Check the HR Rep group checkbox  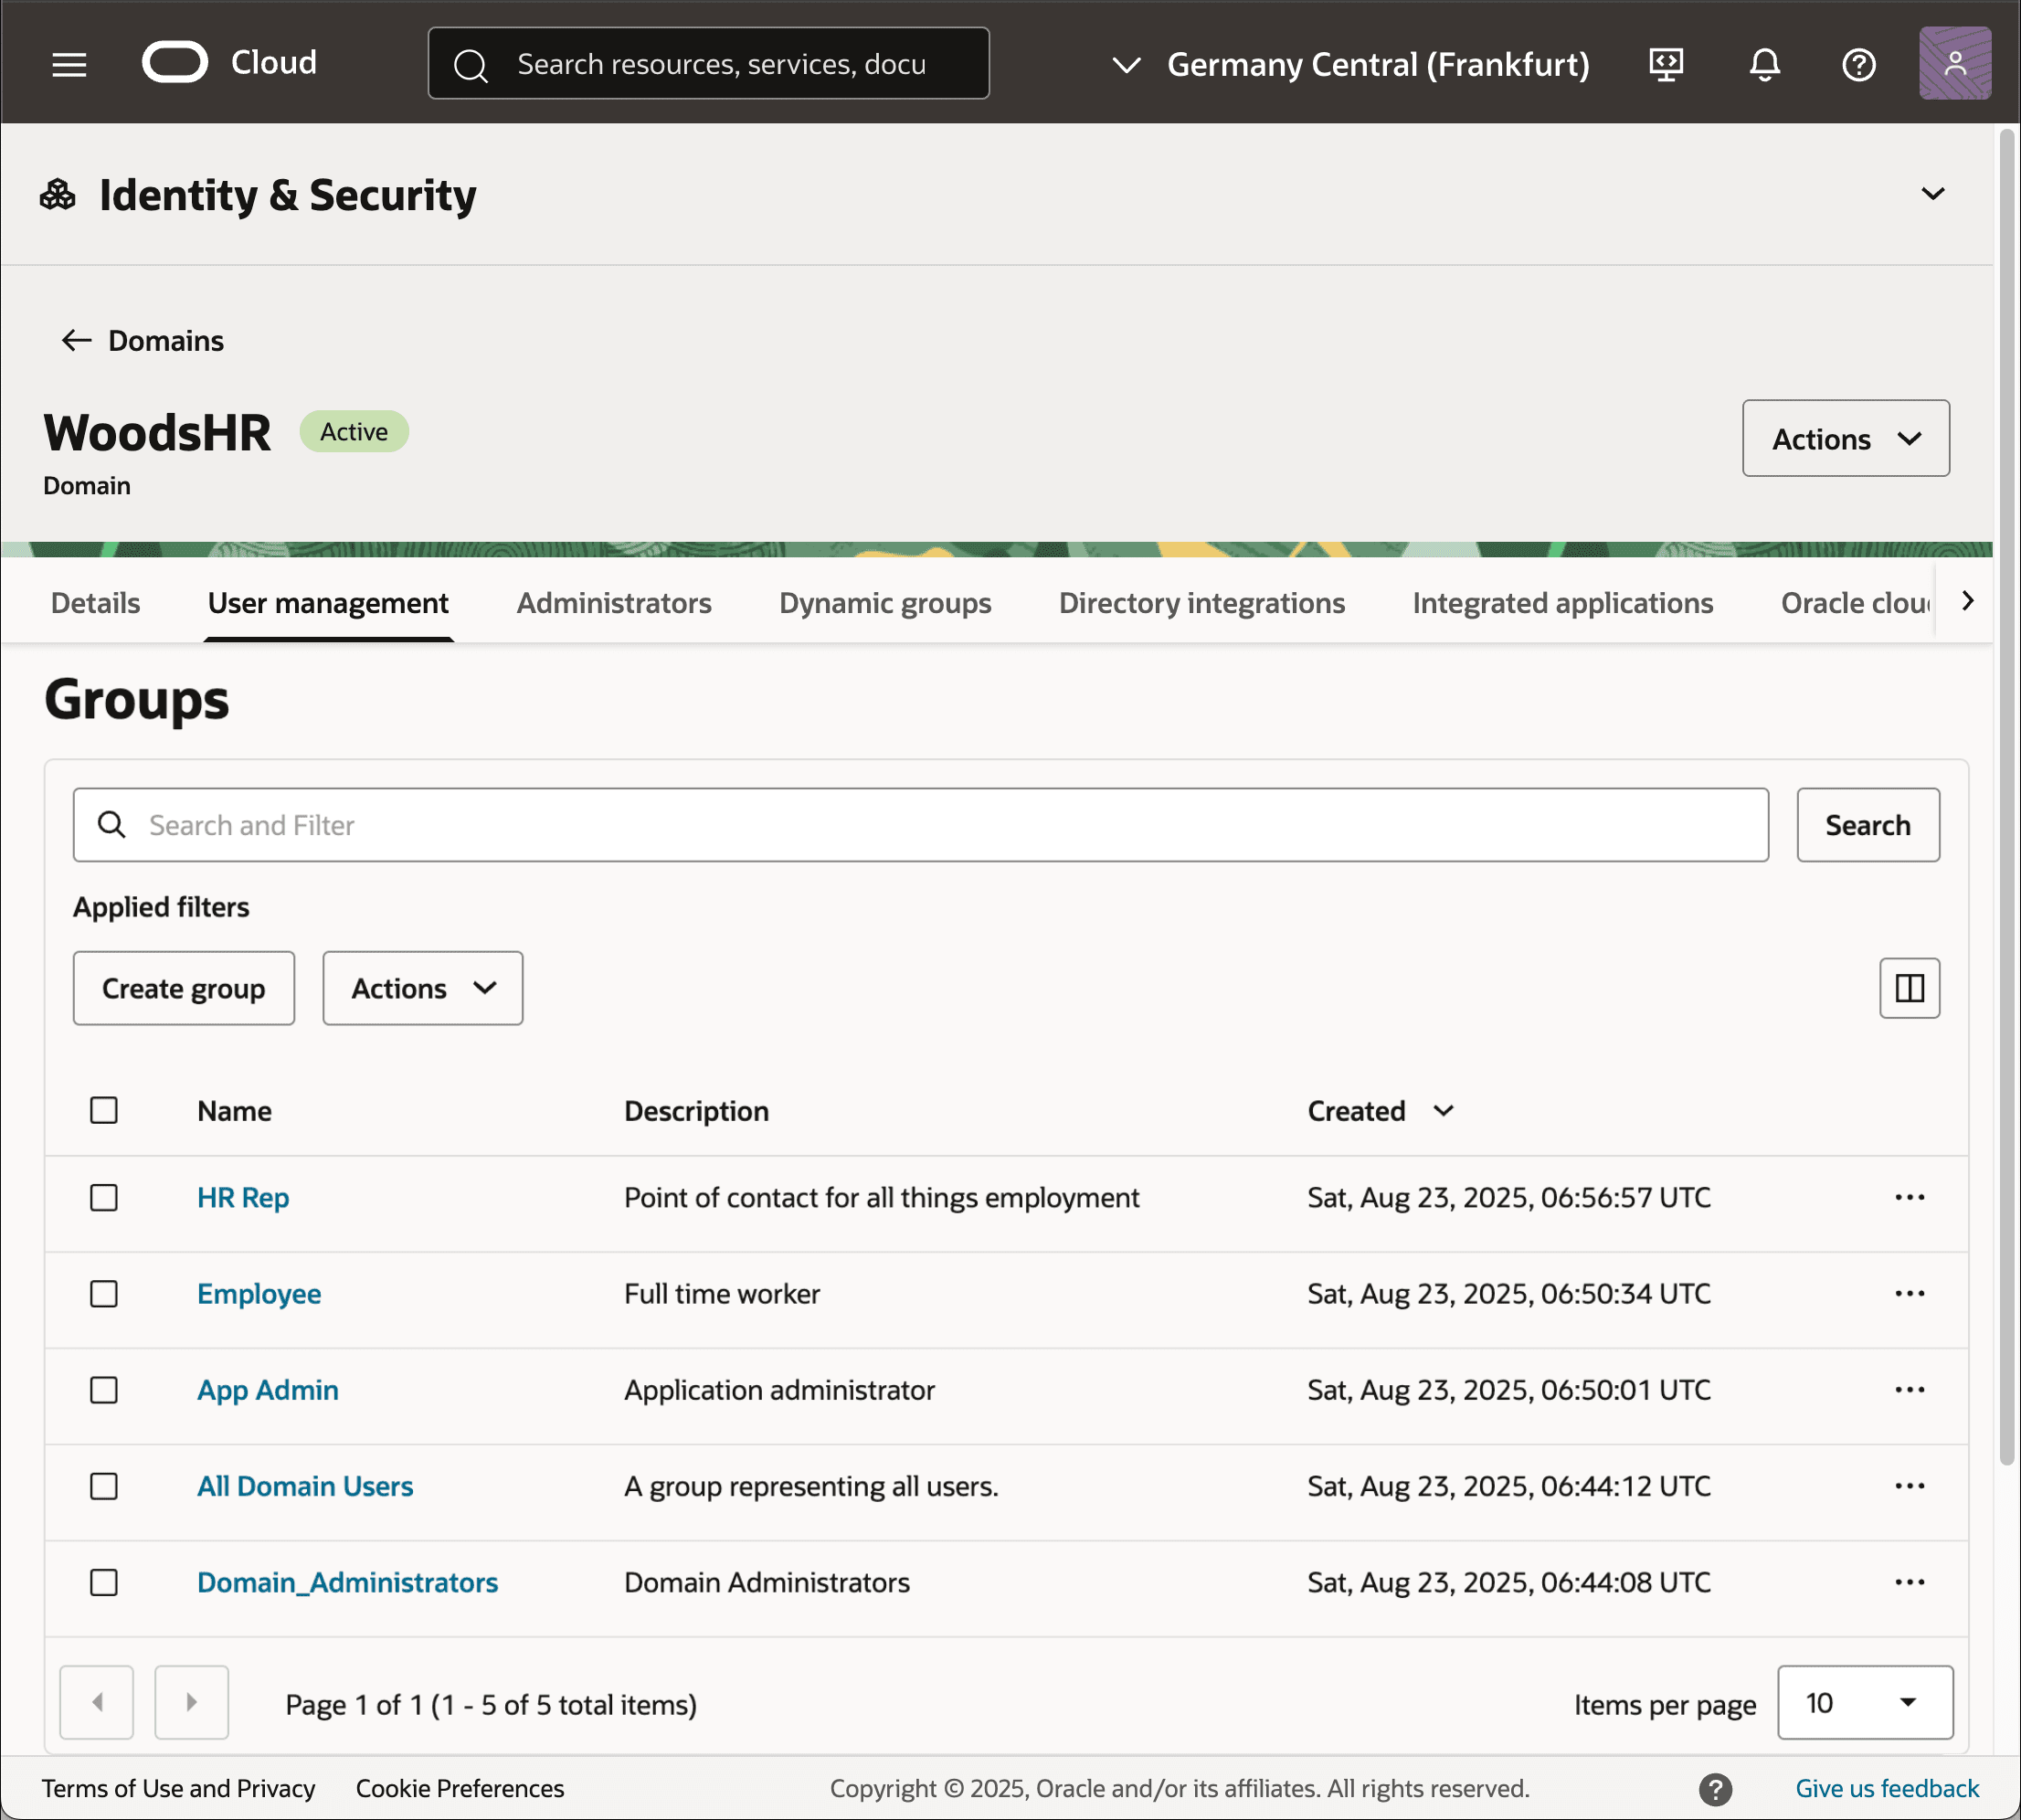(x=104, y=1197)
